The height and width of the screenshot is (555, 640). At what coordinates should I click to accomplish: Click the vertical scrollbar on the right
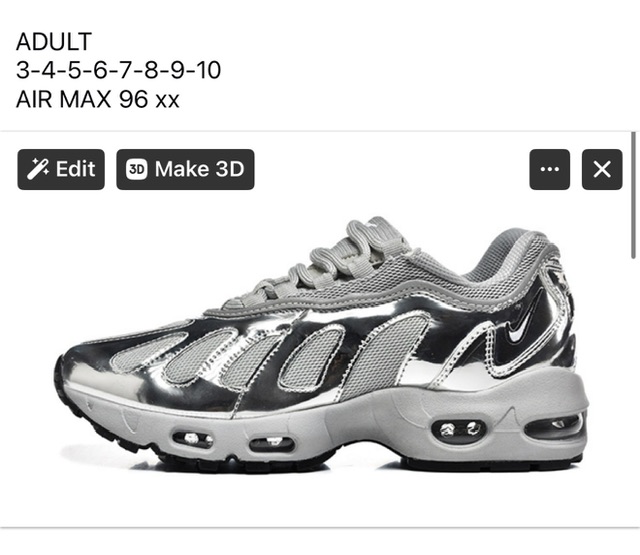pos(633,195)
